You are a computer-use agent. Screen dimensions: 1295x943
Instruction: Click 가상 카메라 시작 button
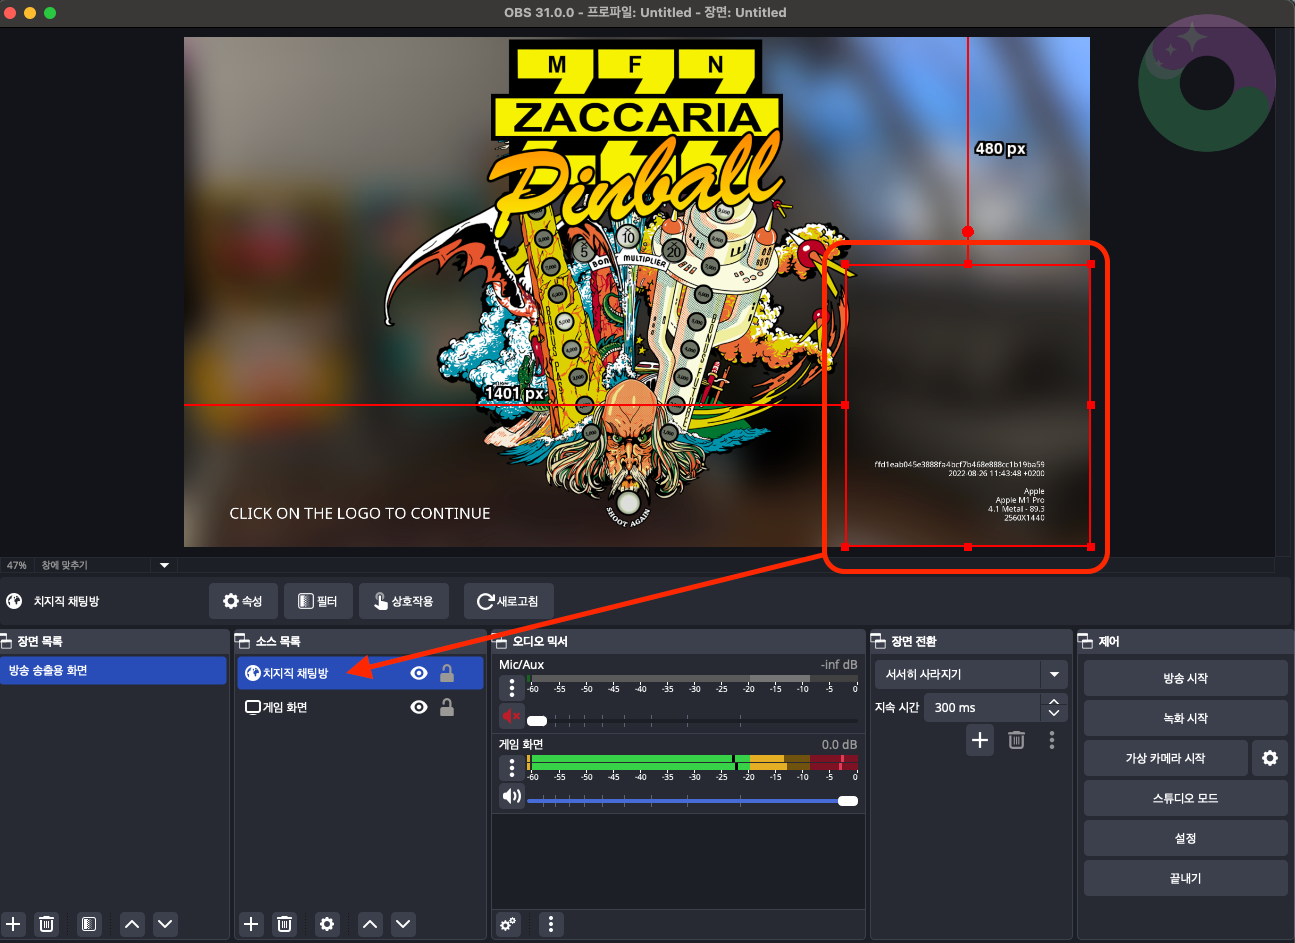pyautogui.click(x=1165, y=758)
